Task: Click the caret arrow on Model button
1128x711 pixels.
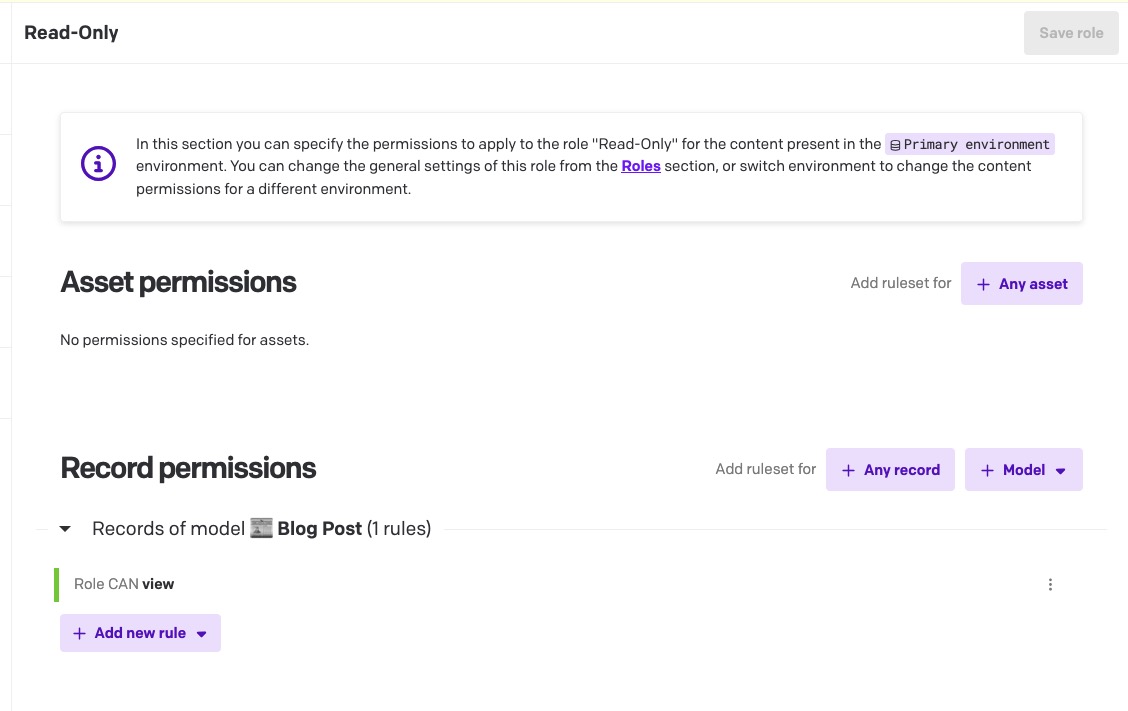Action: coord(1060,471)
